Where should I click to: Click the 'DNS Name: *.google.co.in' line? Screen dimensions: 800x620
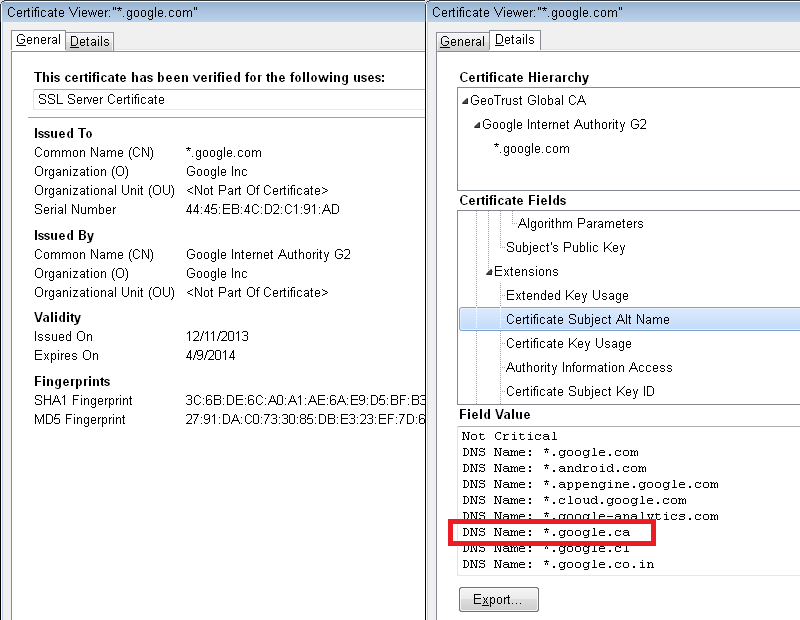[x=558, y=564]
